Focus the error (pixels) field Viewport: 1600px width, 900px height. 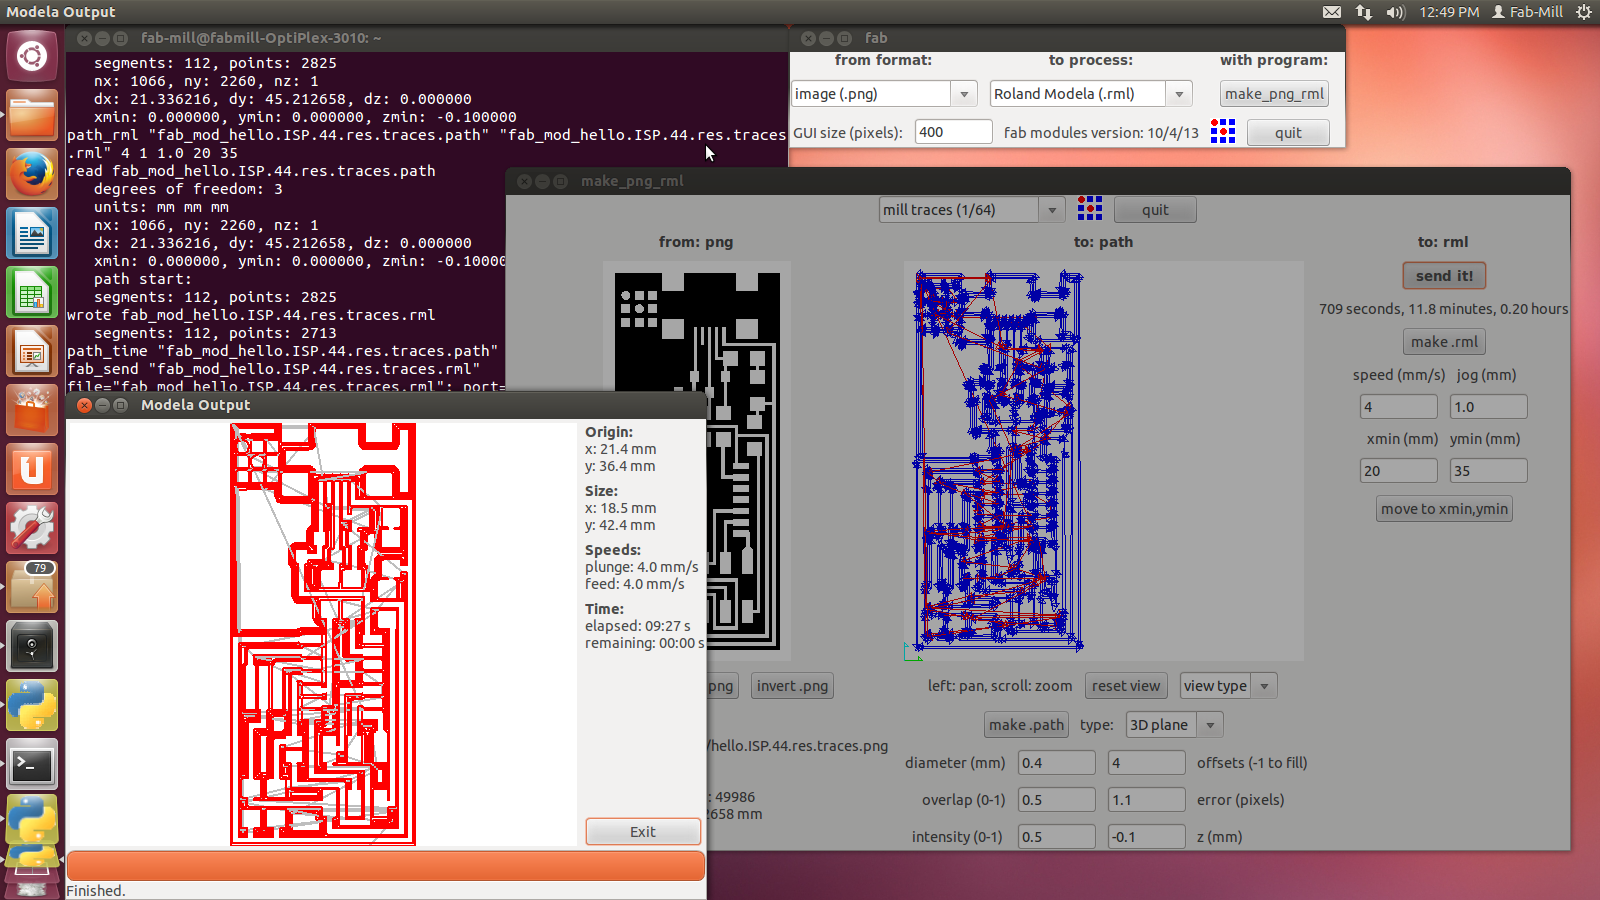[1147, 800]
